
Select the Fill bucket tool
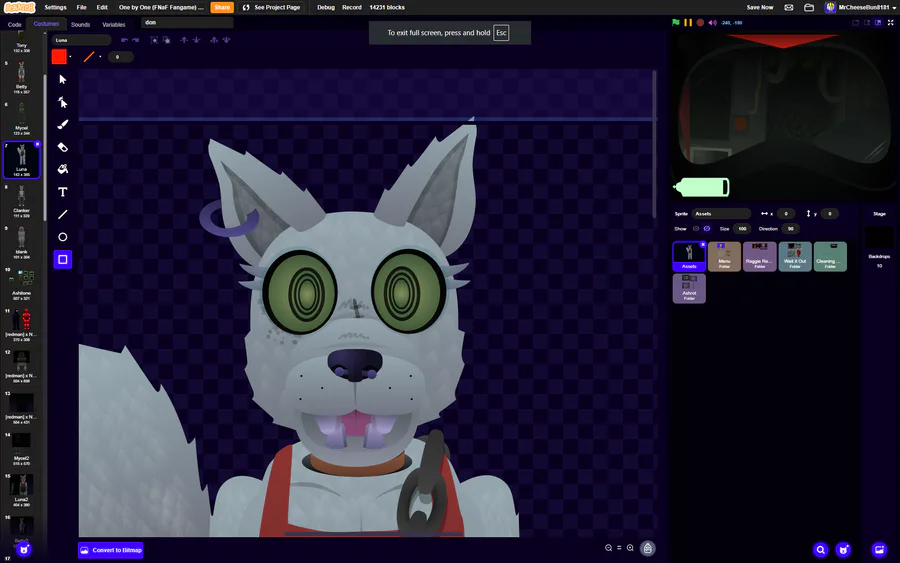click(63, 169)
